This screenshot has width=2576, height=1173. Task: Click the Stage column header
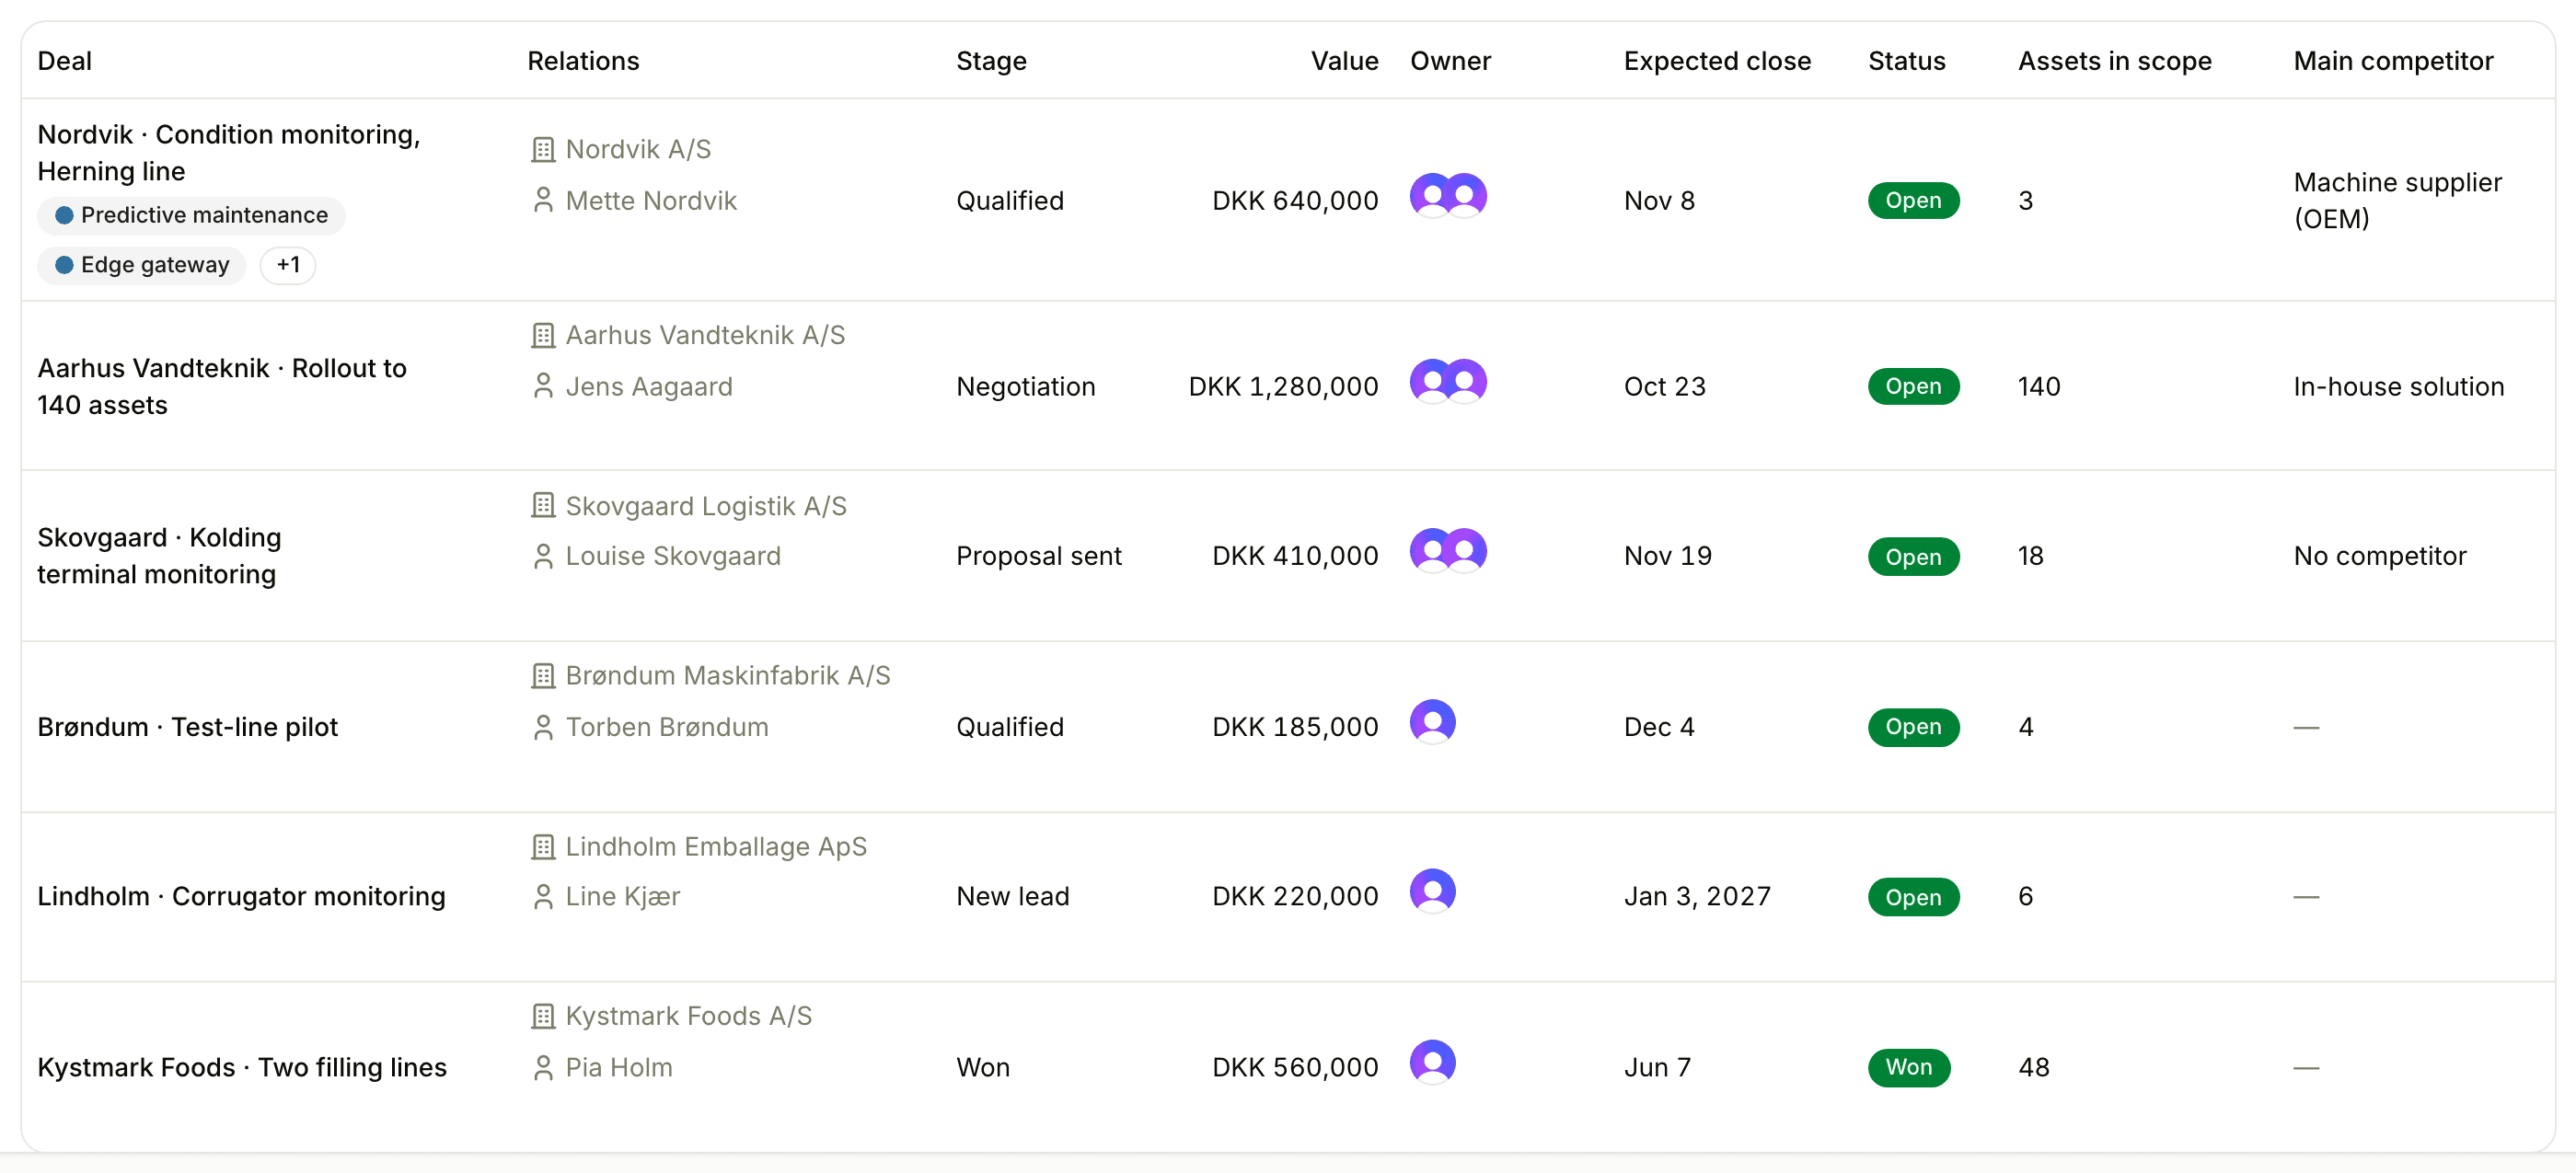pyautogui.click(x=991, y=61)
